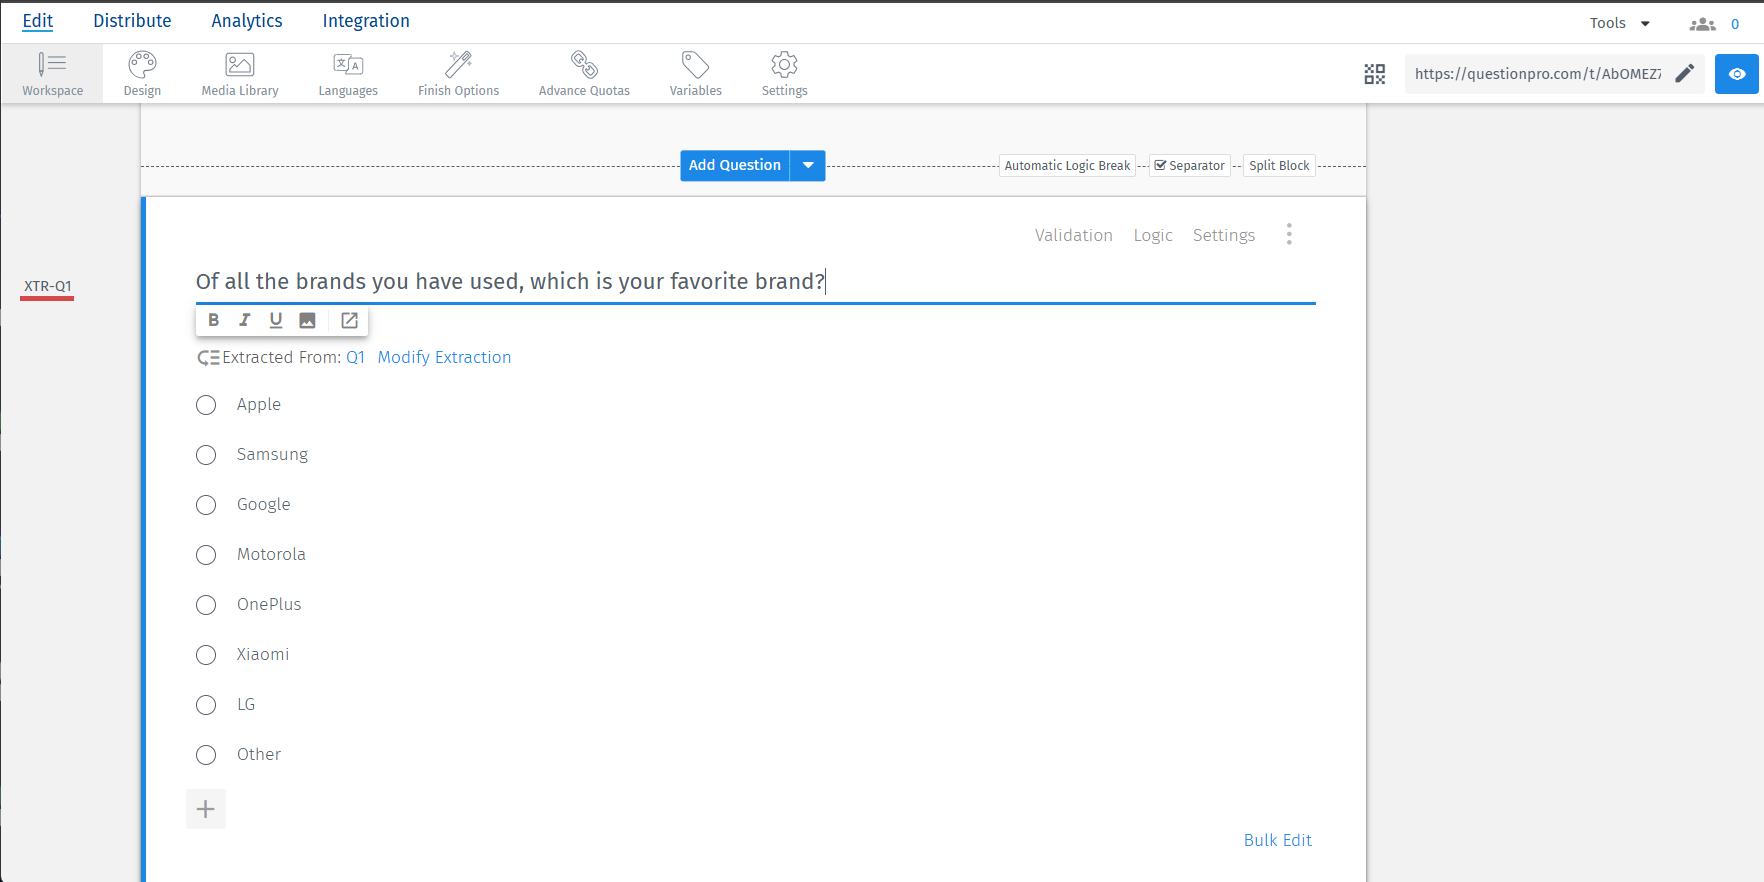Open the Design palette tool

point(142,74)
